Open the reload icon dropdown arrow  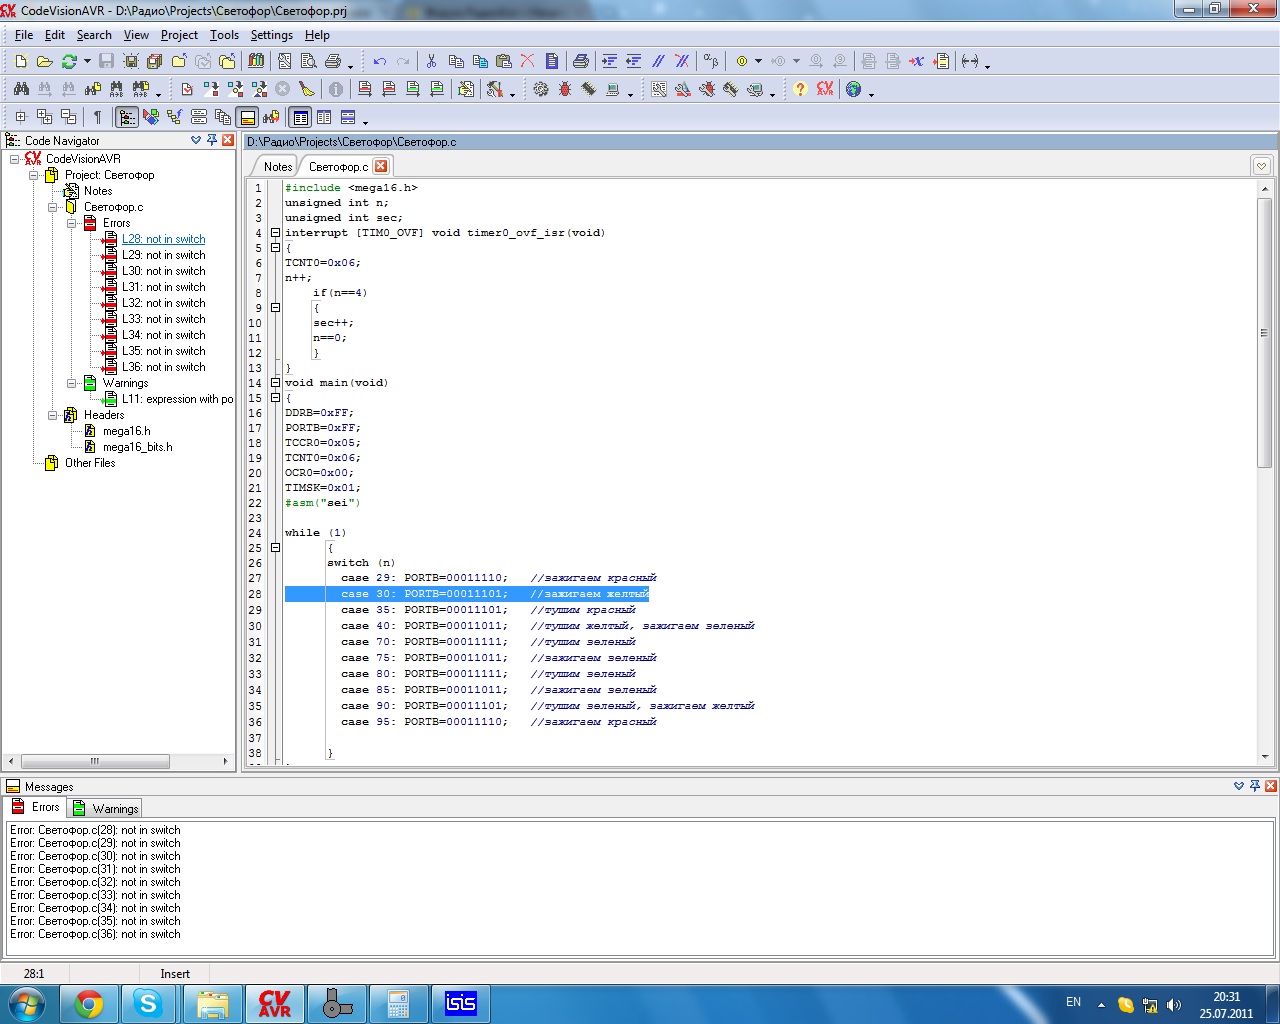(x=87, y=62)
